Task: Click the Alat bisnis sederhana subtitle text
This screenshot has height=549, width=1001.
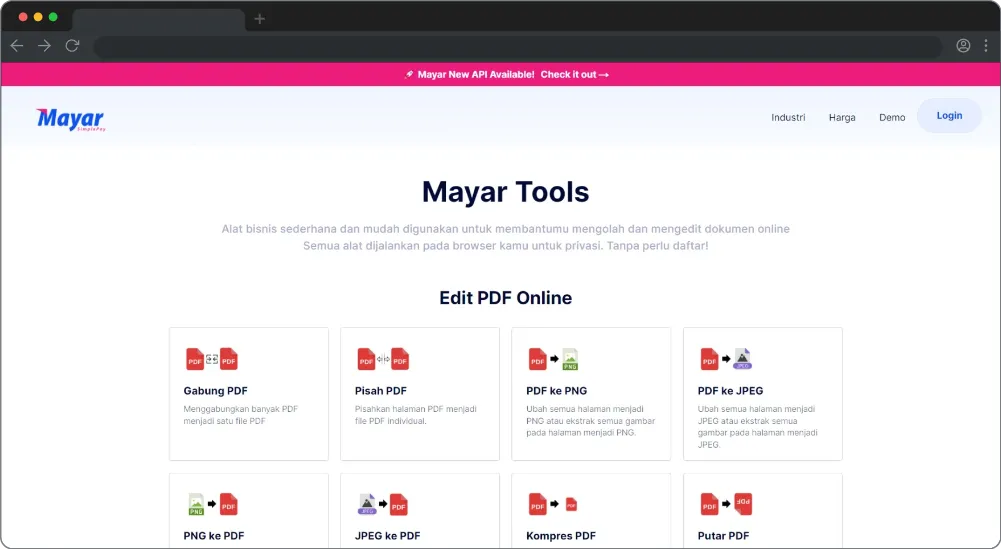Action: tap(506, 229)
